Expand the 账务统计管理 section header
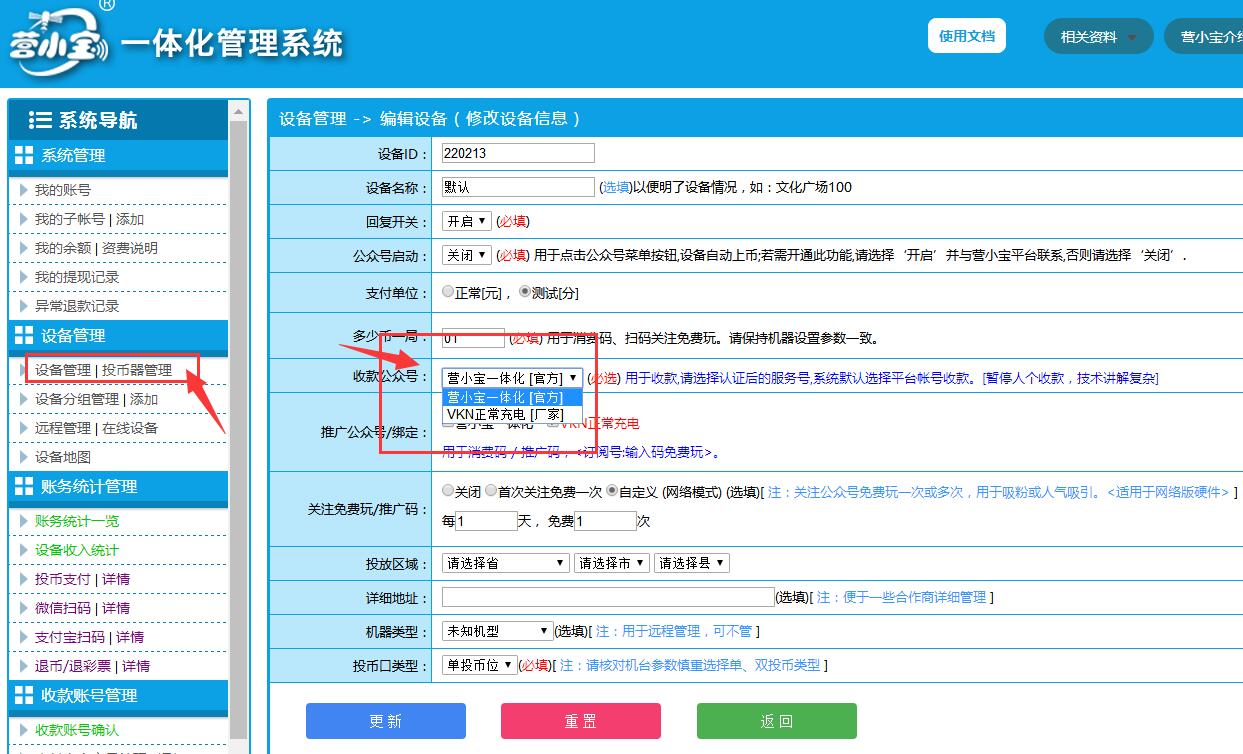The width and height of the screenshot is (1243, 754). 118,486
